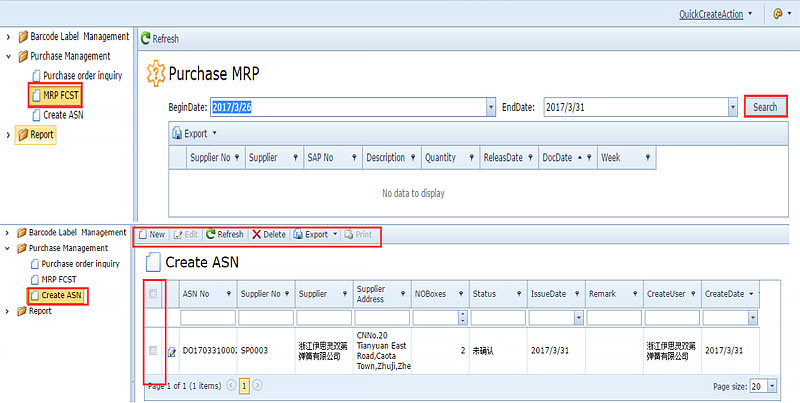Select the highlighted Create ASN tree item
The width and height of the screenshot is (800, 403).
click(61, 295)
